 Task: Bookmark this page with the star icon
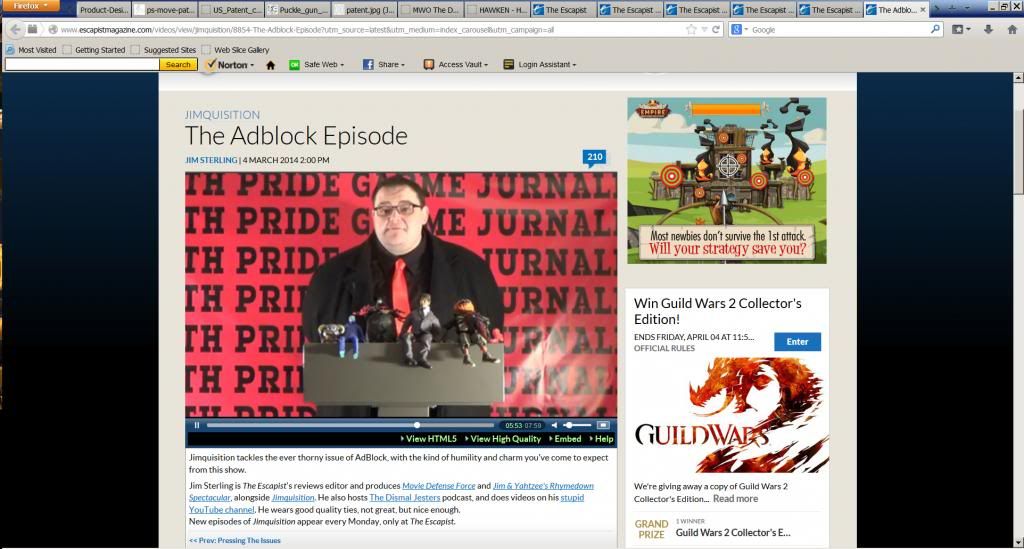(691, 29)
